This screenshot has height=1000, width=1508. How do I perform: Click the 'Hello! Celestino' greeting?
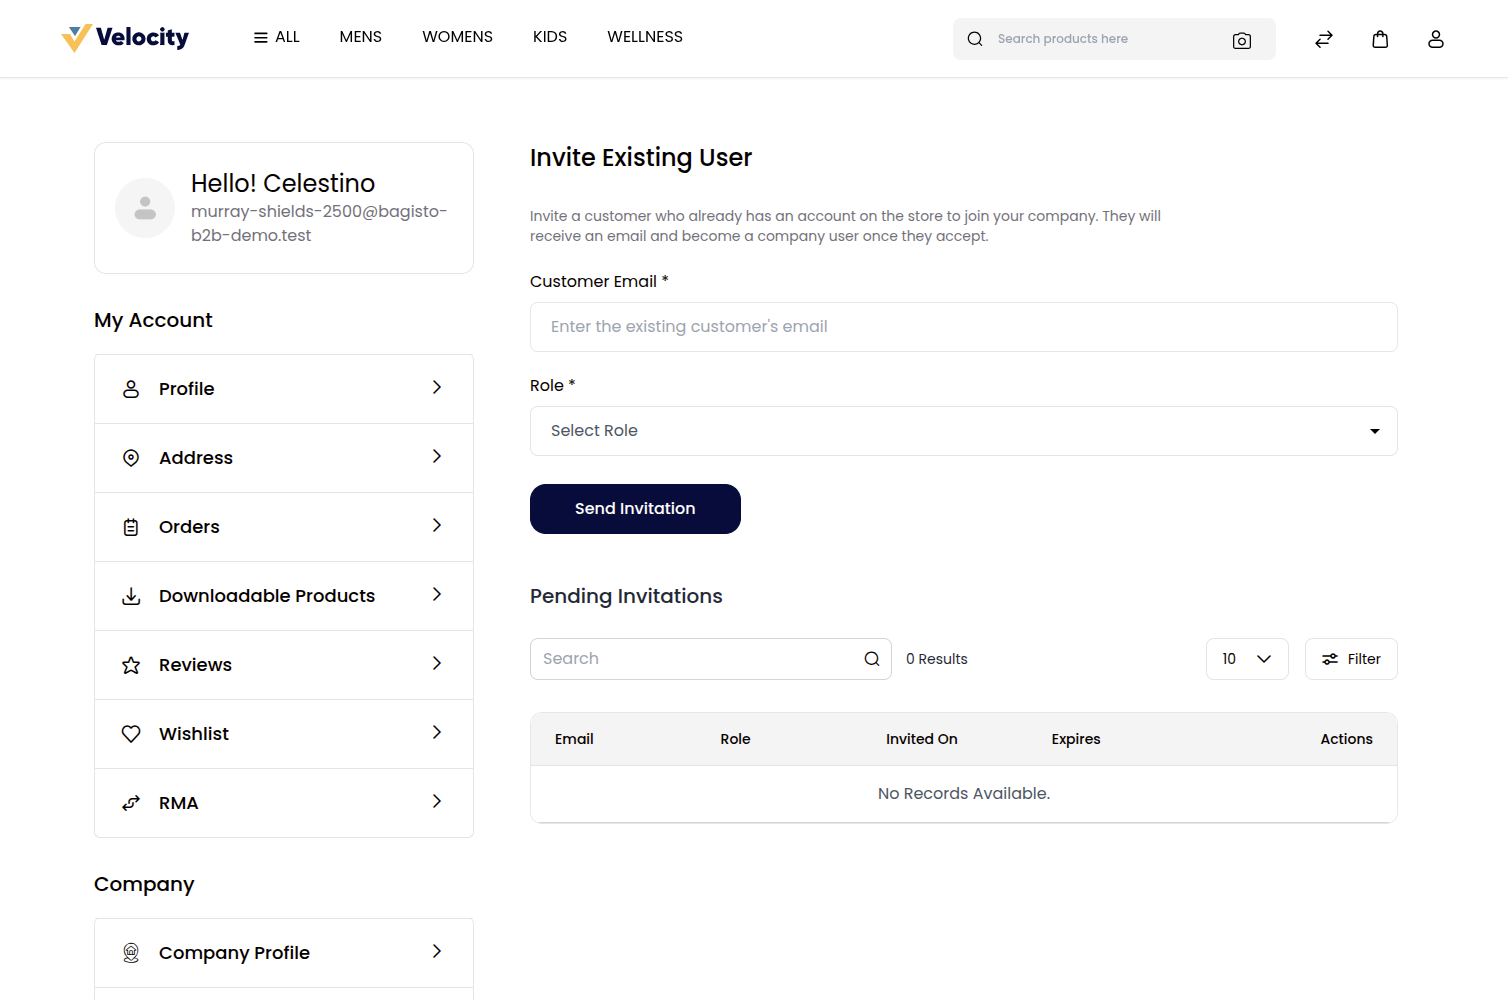click(283, 183)
